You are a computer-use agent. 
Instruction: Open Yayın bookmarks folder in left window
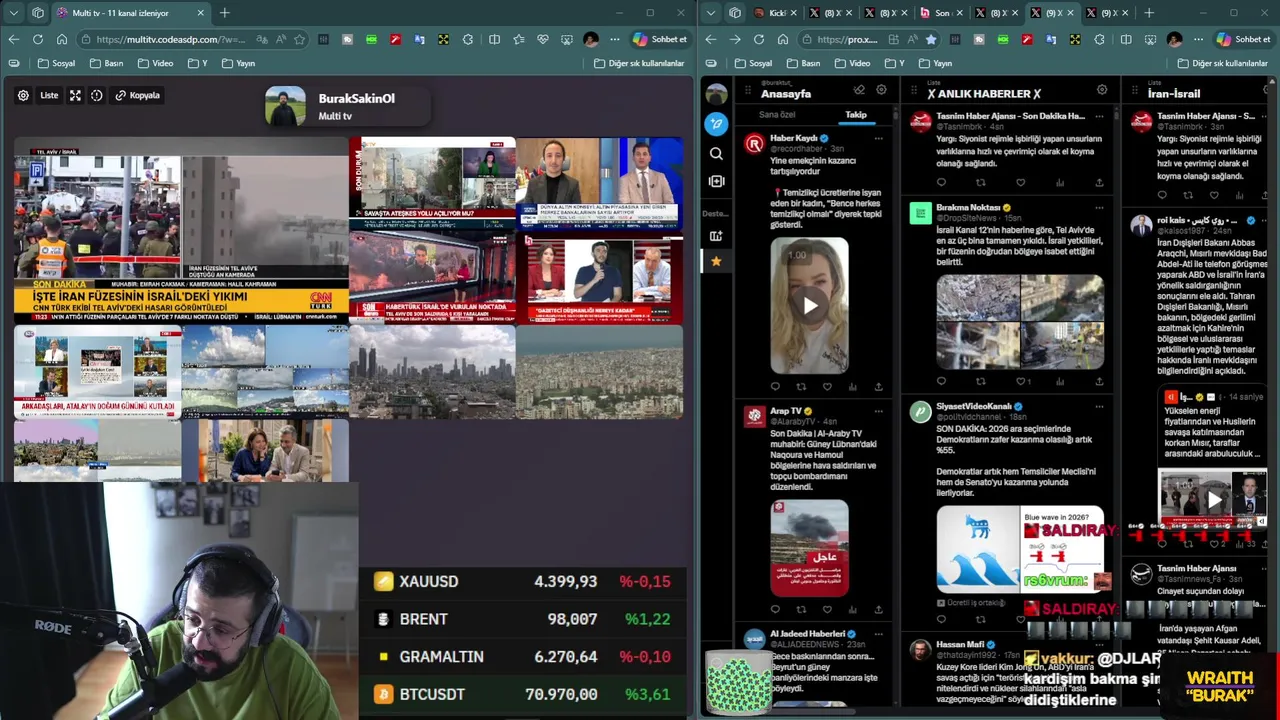pos(238,63)
